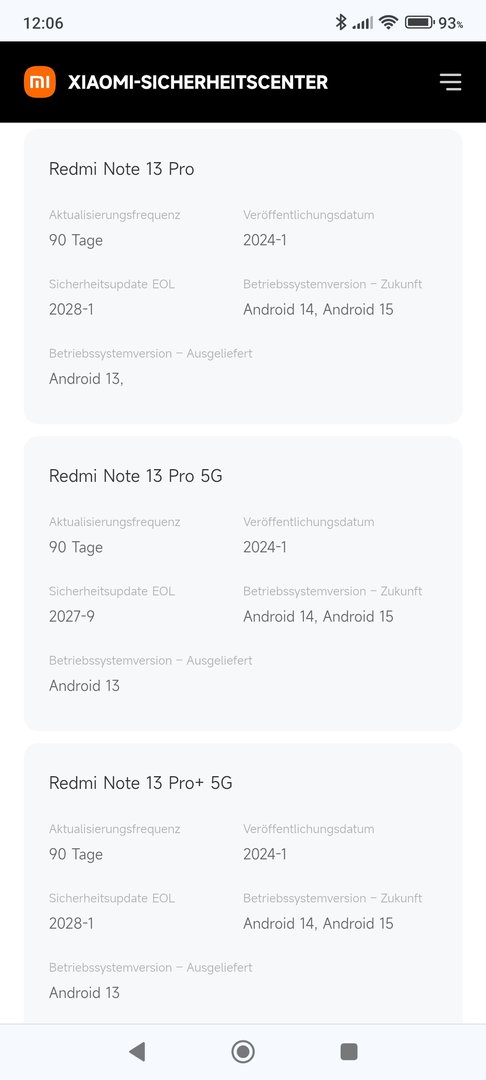
Task: Tap the battery icon in status bar
Action: pyautogui.click(x=419, y=23)
